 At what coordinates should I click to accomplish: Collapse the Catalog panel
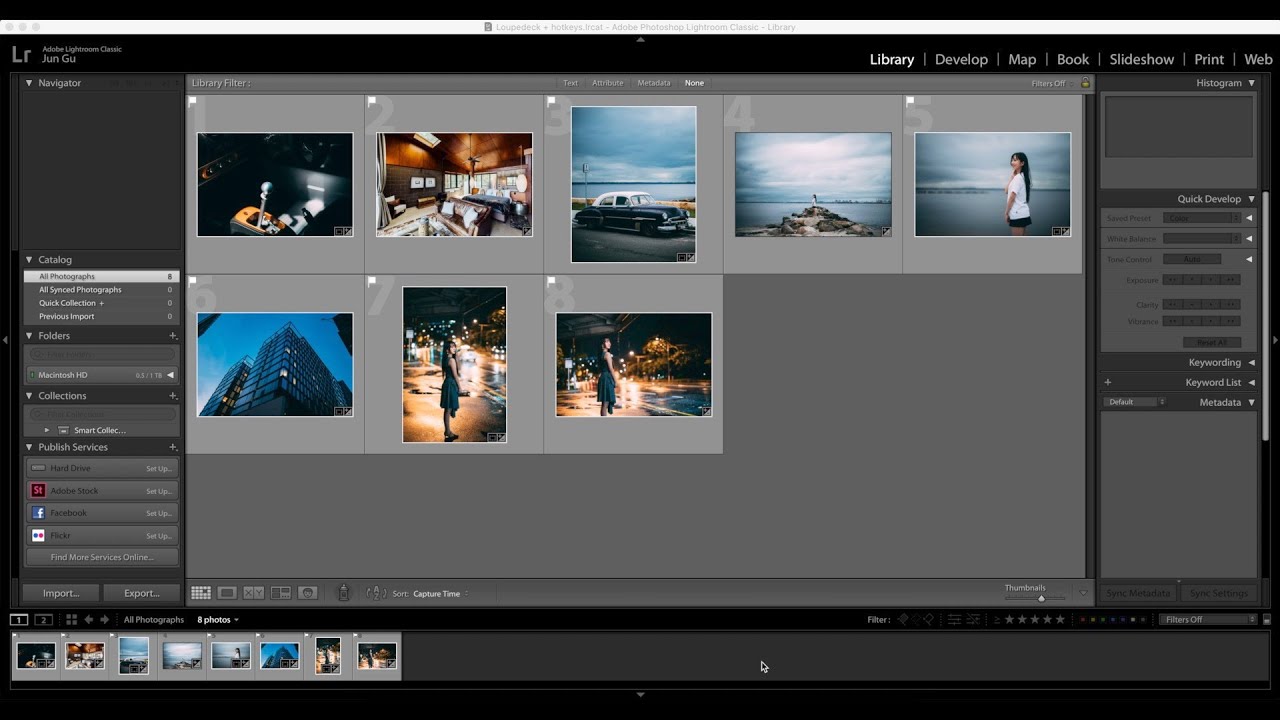pyautogui.click(x=29, y=260)
